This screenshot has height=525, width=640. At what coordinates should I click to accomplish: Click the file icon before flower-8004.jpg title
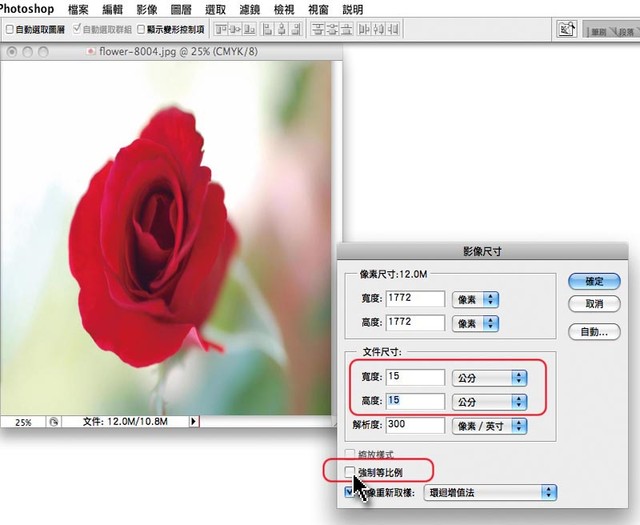[x=91, y=51]
